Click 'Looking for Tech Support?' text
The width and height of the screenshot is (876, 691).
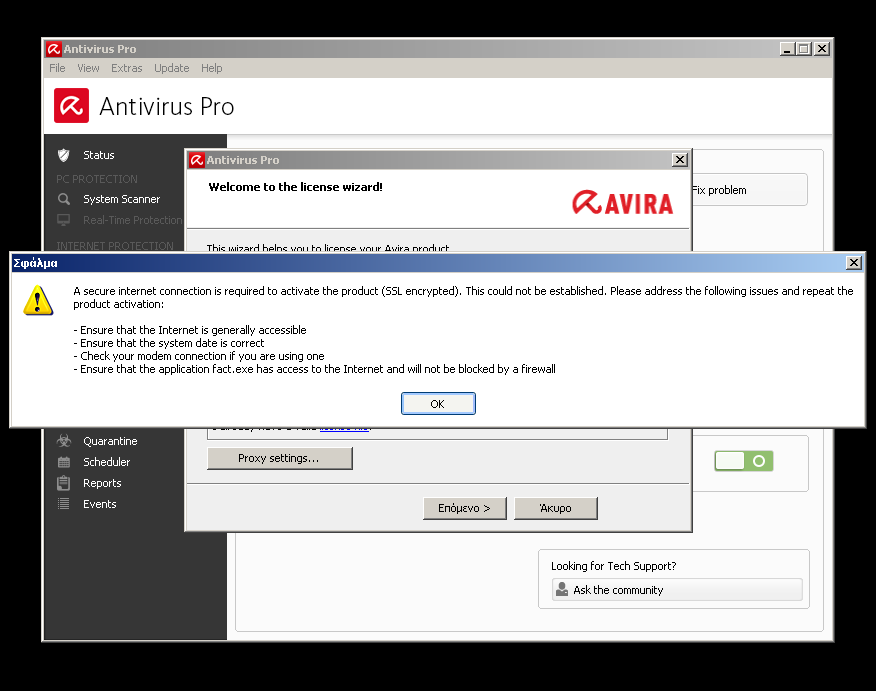pyautogui.click(x=613, y=566)
